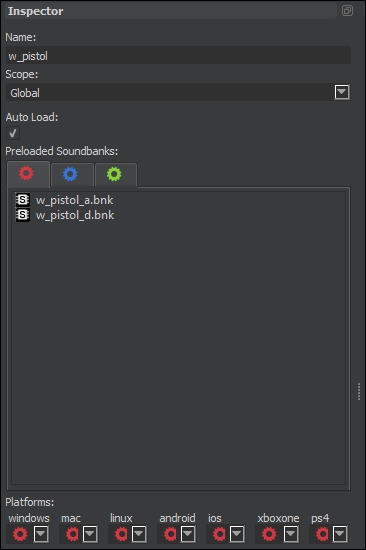
Task: Click the red gear under linux platform
Action: click(x=121, y=534)
